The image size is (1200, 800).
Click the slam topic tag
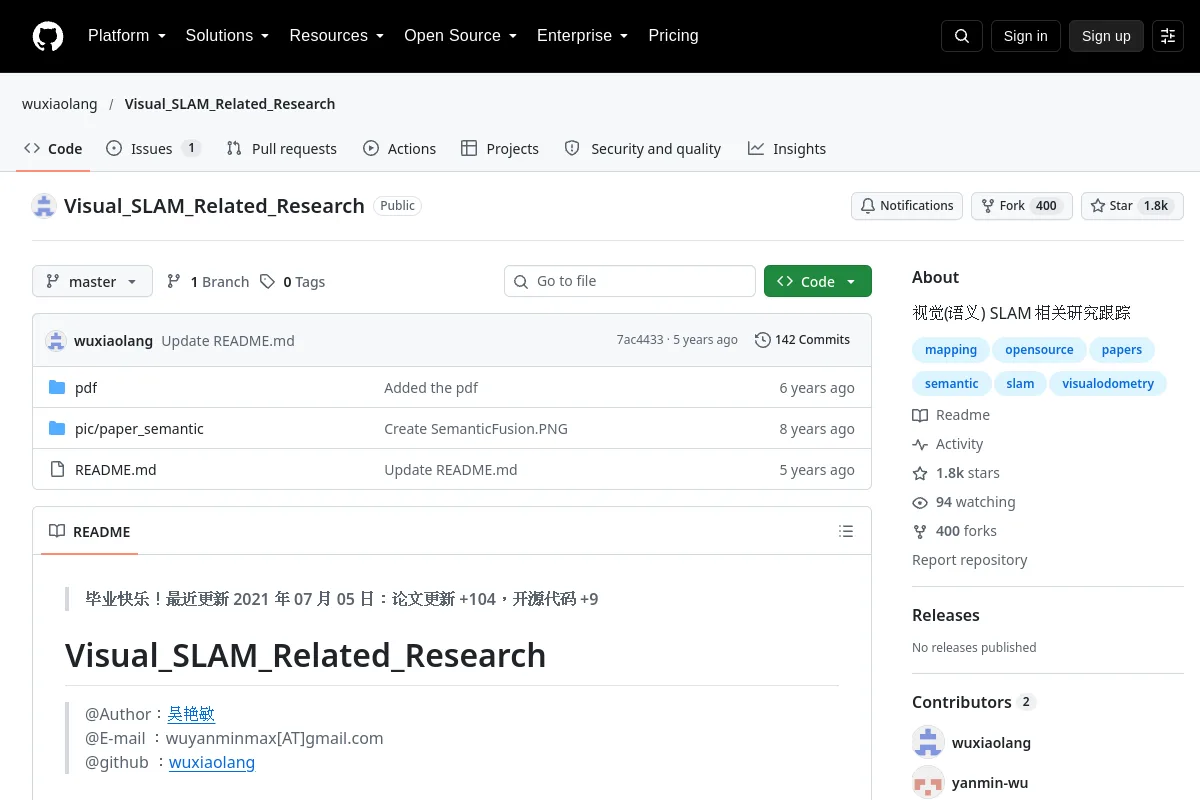(x=1020, y=384)
